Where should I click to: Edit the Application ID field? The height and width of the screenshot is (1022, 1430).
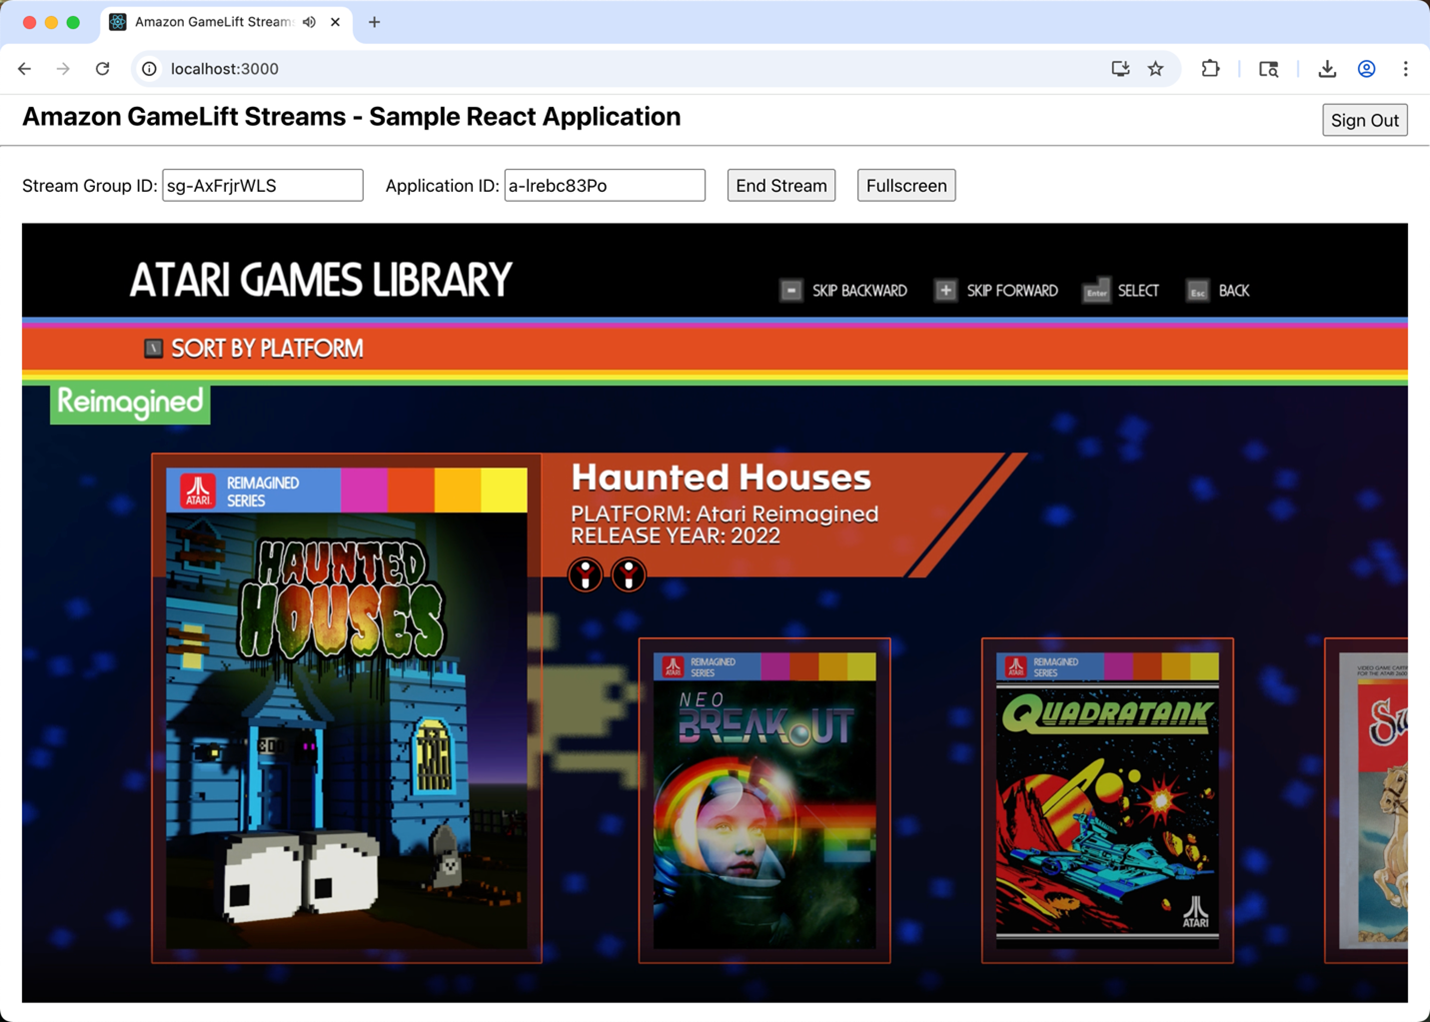(605, 185)
